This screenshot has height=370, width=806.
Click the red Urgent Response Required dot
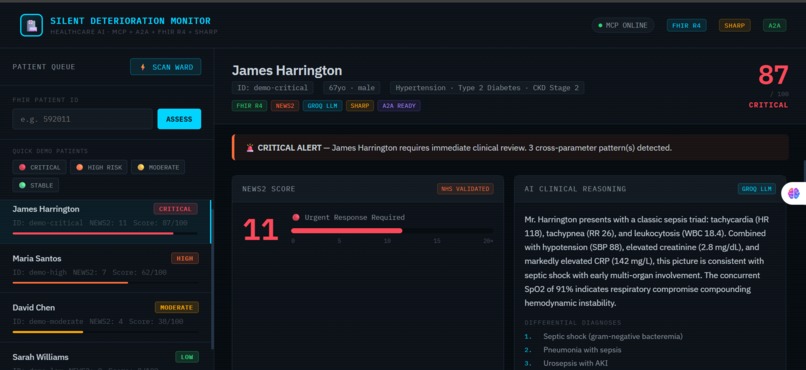[x=296, y=217]
